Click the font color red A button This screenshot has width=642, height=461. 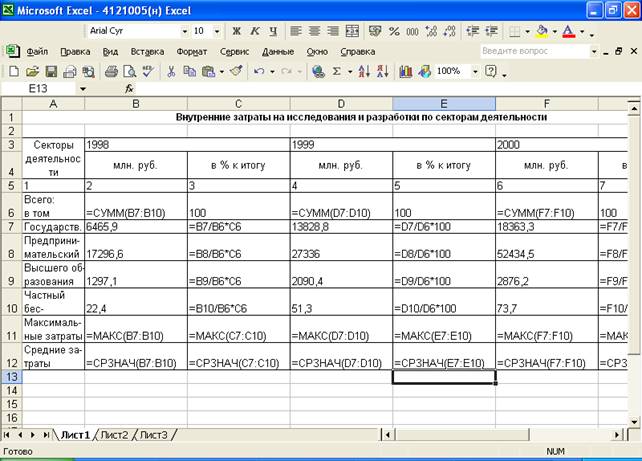tap(568, 31)
